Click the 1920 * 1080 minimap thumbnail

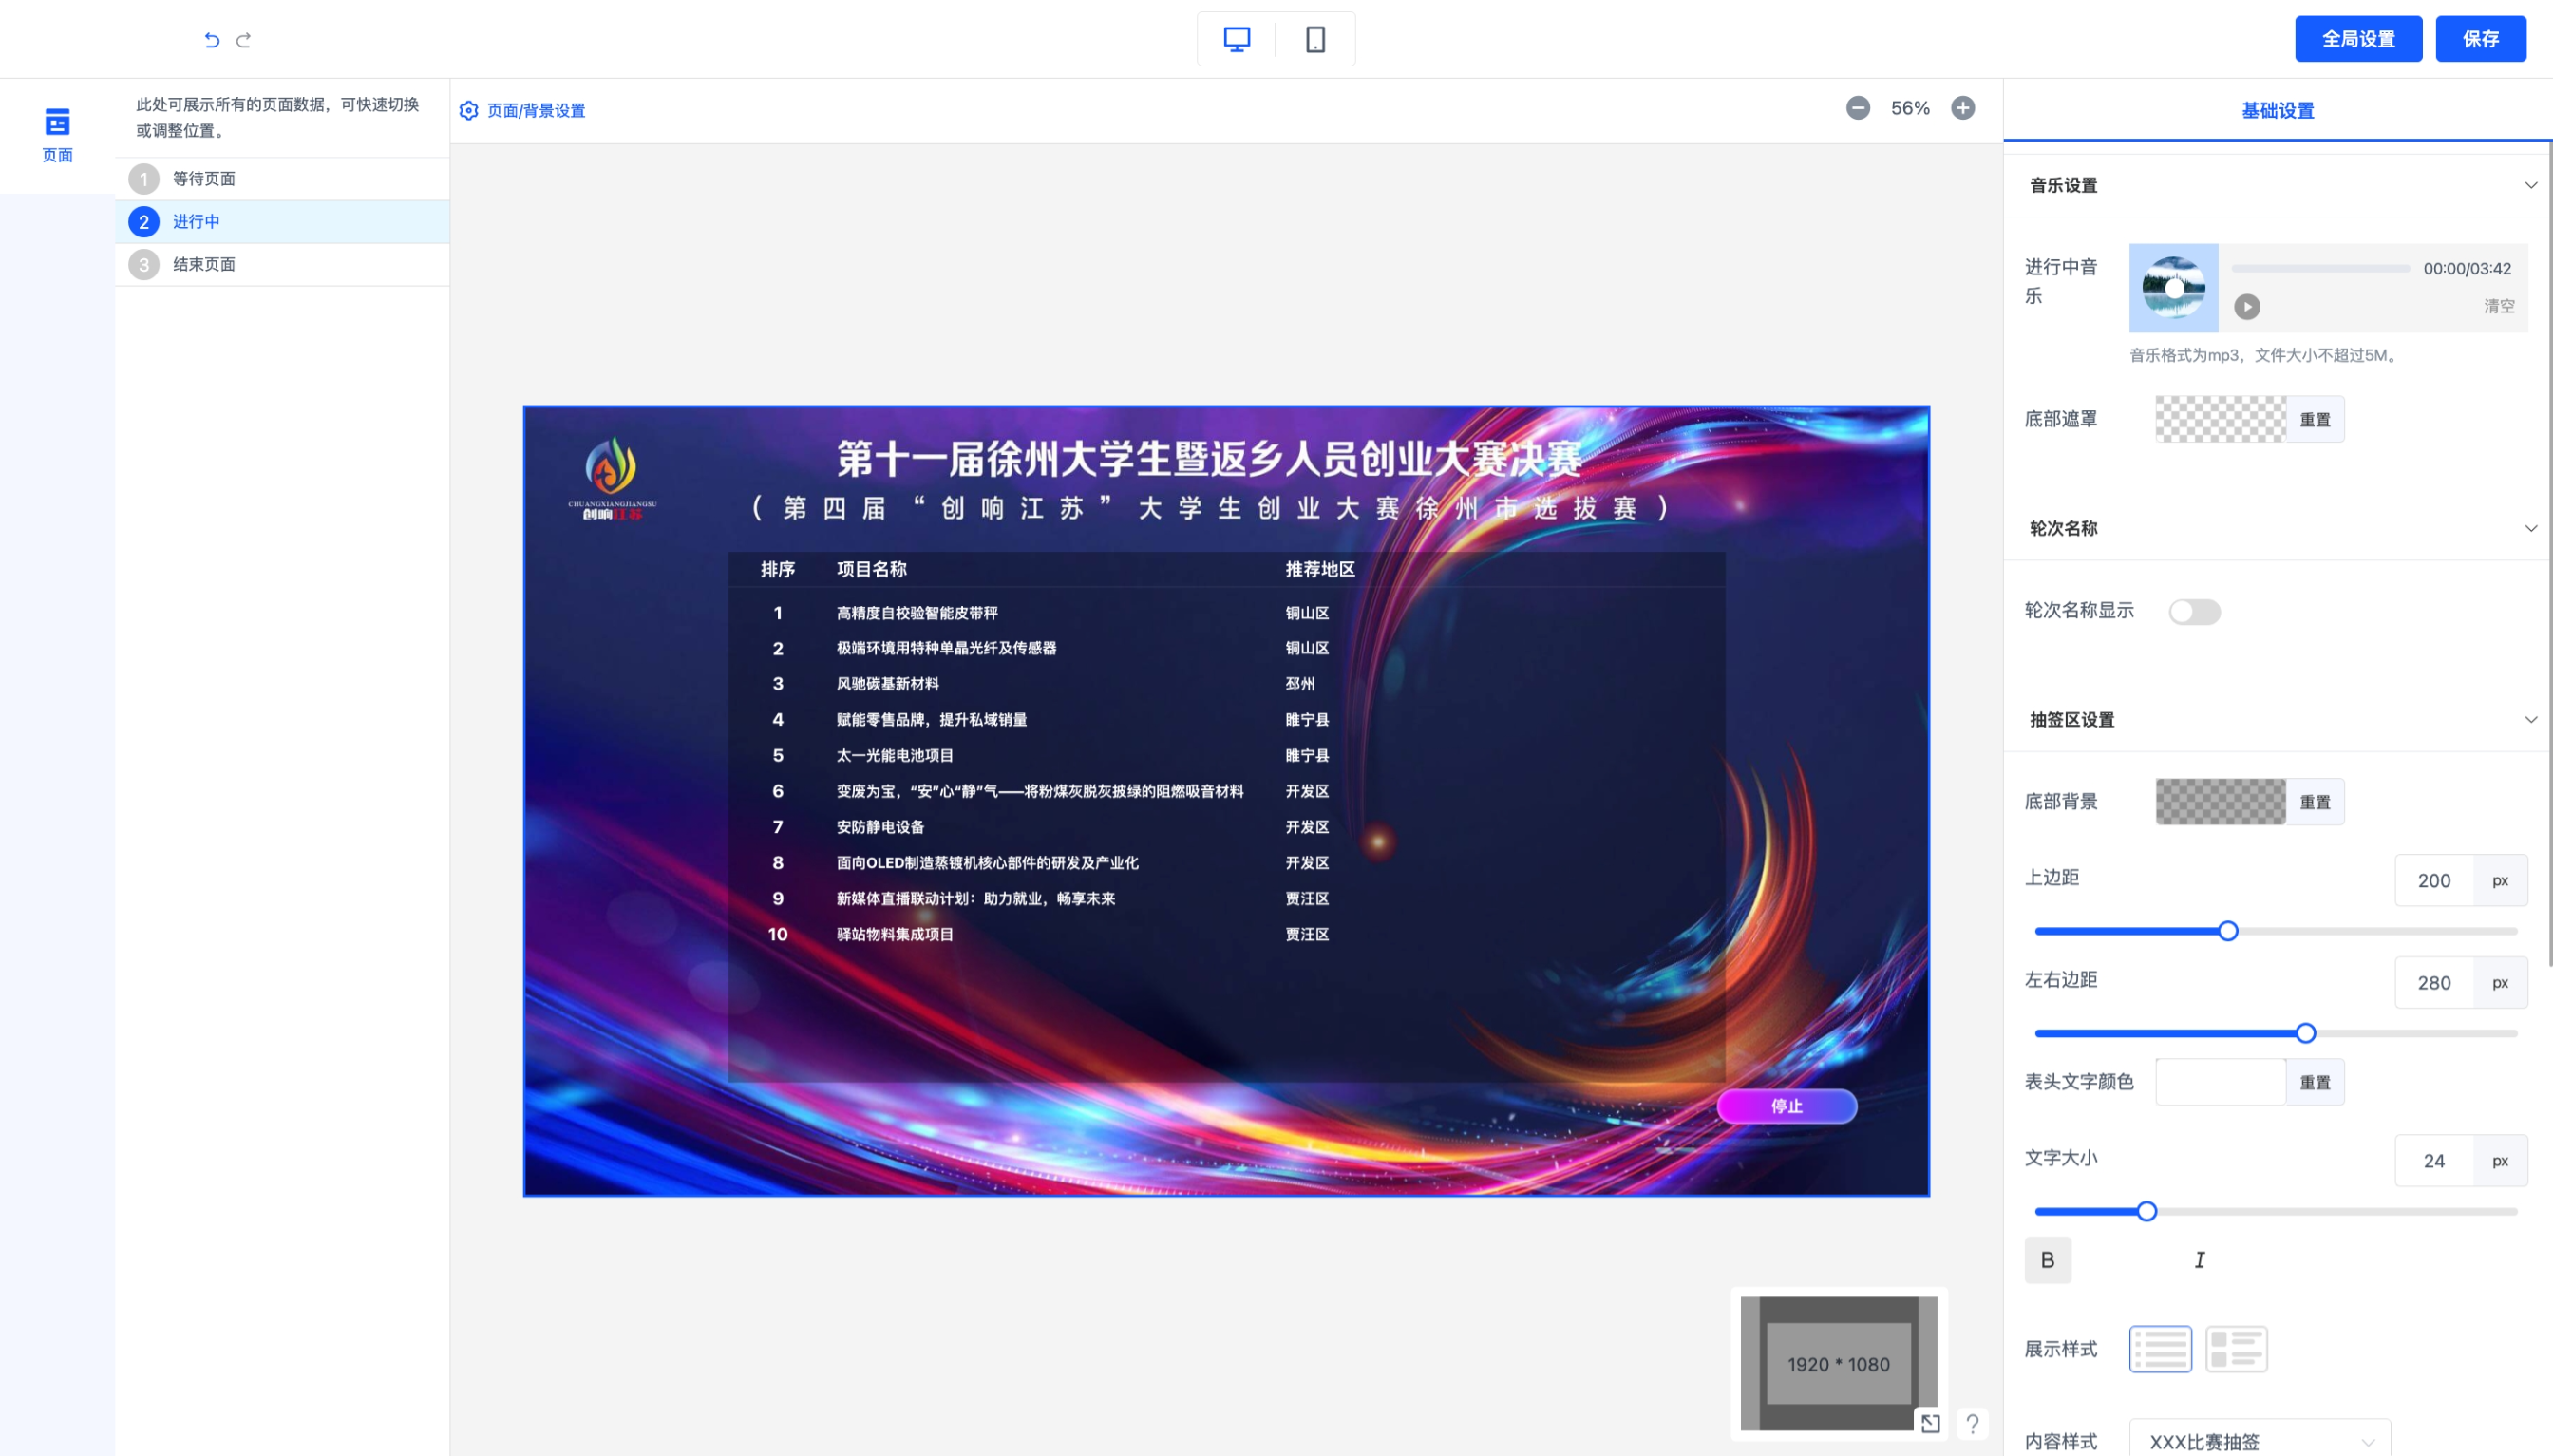pyautogui.click(x=1838, y=1363)
